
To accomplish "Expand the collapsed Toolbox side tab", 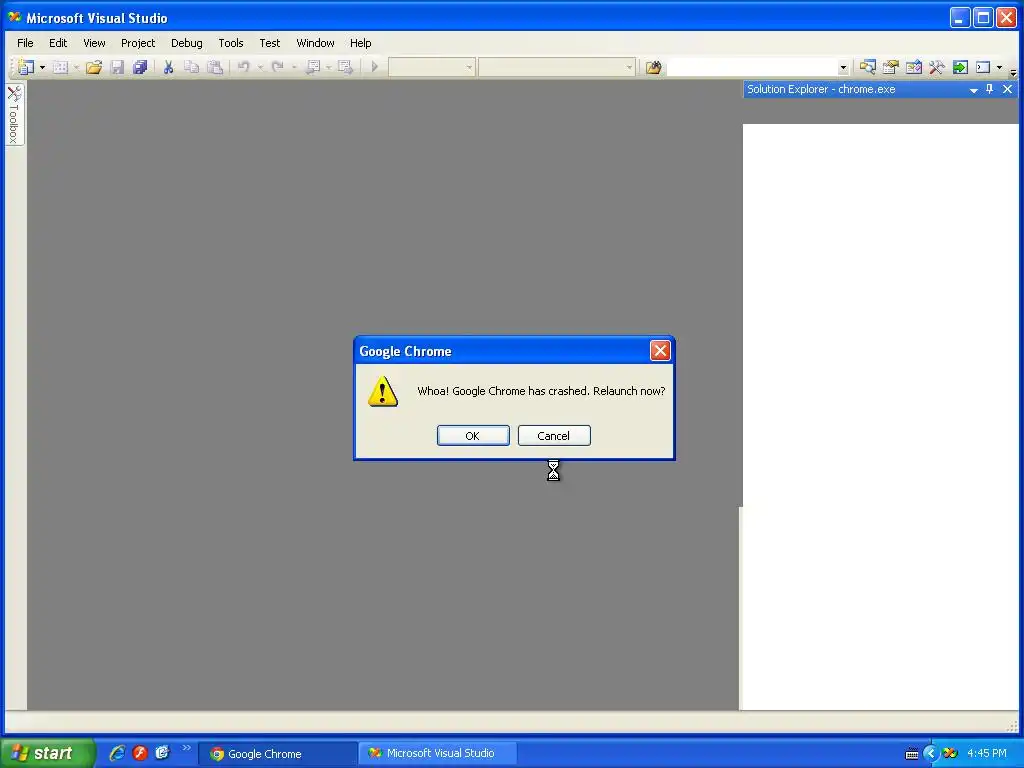I will (x=14, y=115).
